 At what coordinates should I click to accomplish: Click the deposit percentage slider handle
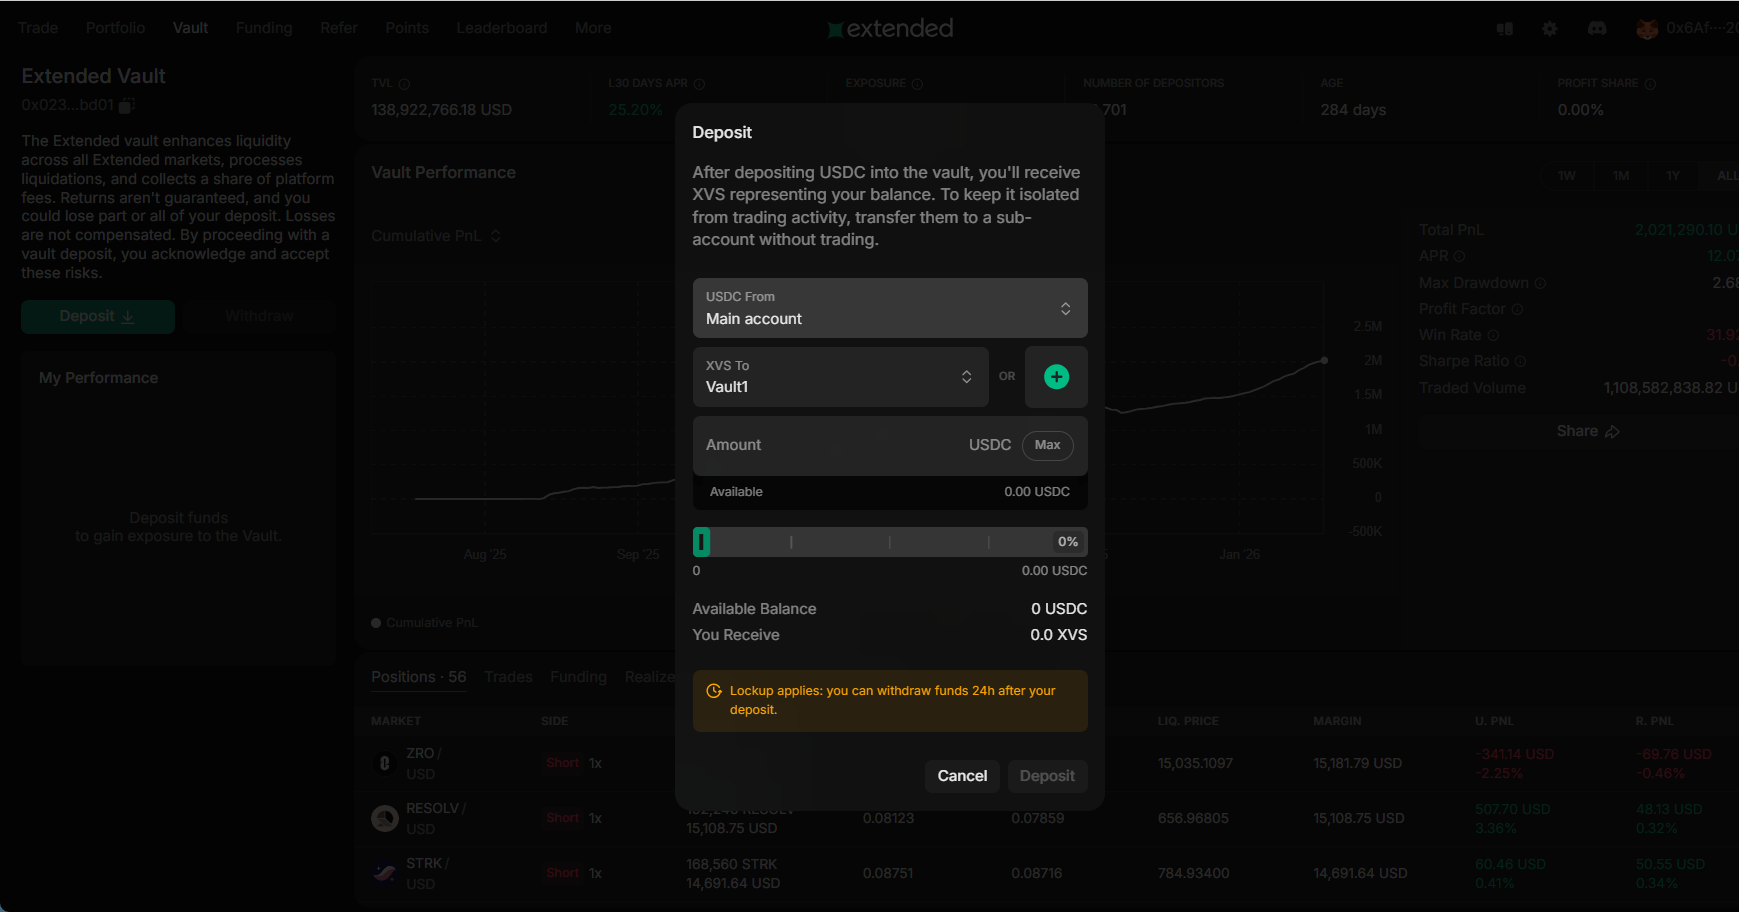[x=702, y=542]
